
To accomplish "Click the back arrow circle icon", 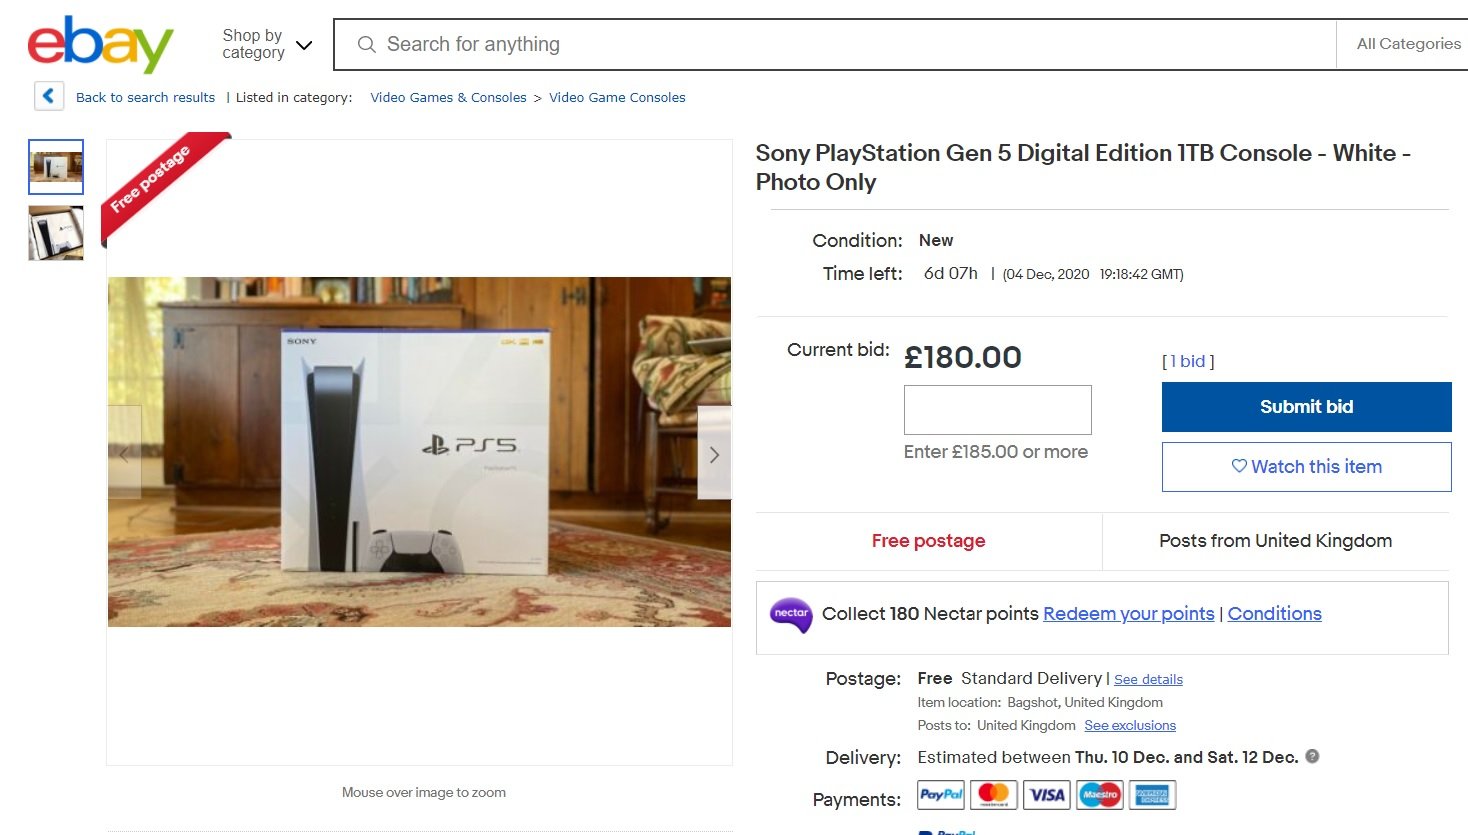I will click(48, 96).
